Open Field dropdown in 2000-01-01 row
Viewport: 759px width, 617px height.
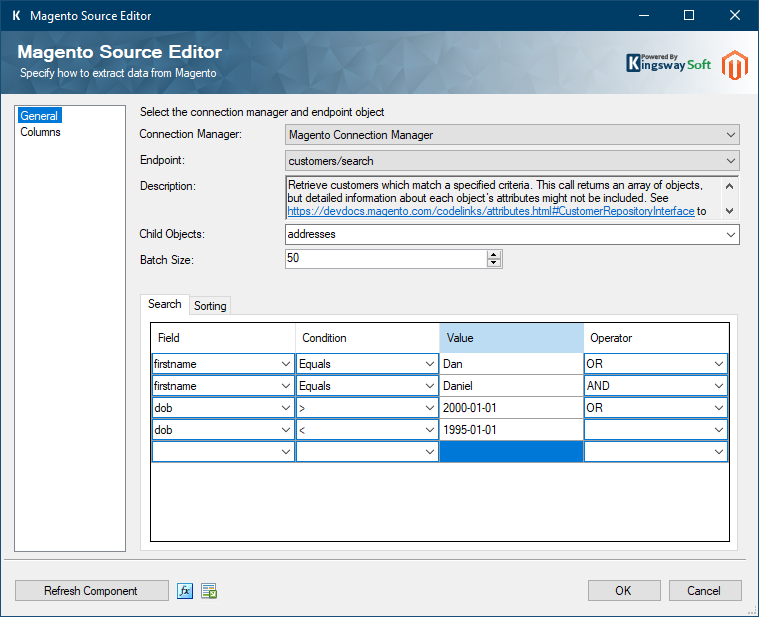286,408
